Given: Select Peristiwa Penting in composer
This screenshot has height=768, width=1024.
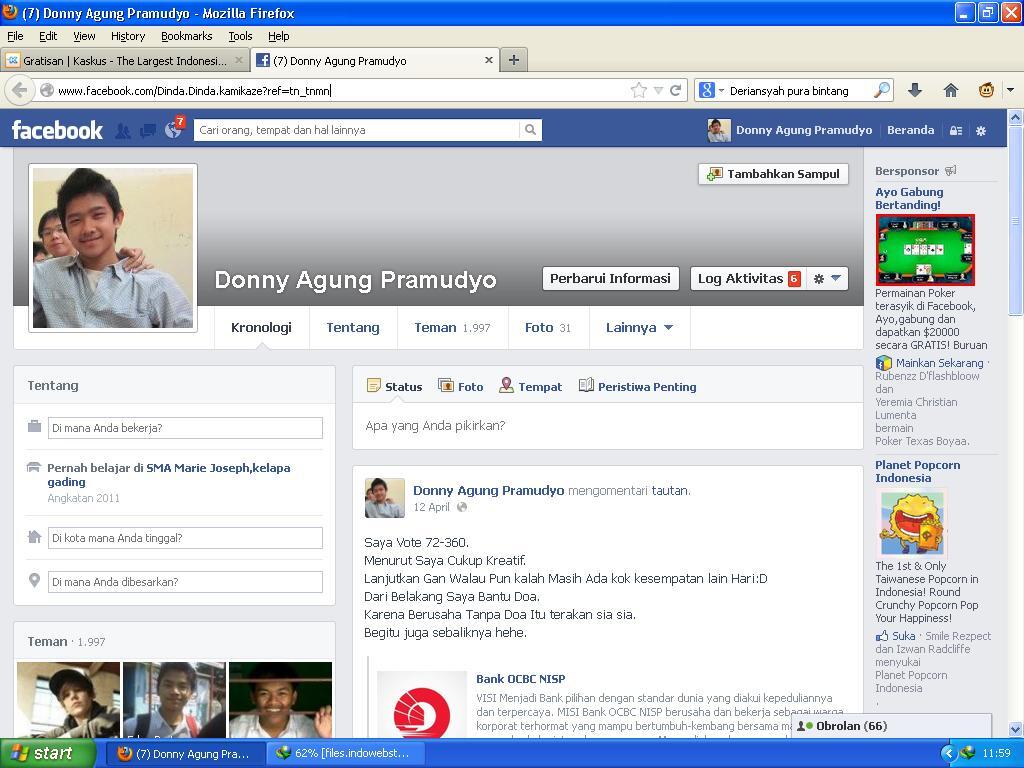Looking at the screenshot, I should (x=637, y=387).
